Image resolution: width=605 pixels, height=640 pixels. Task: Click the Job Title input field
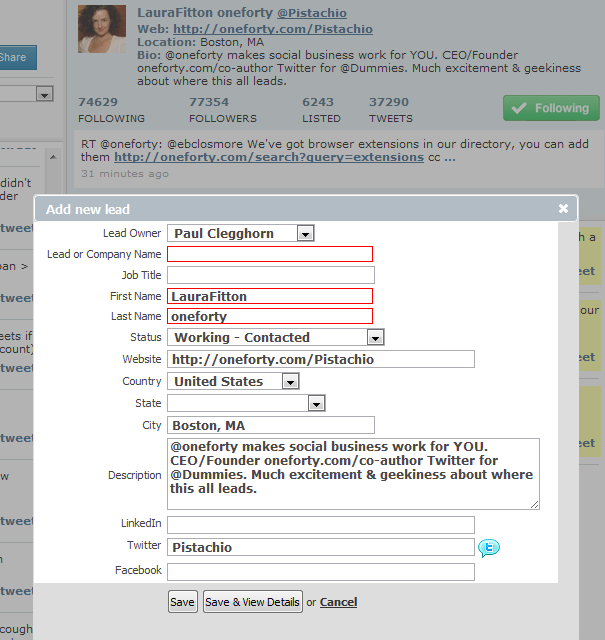pyautogui.click(x=271, y=275)
